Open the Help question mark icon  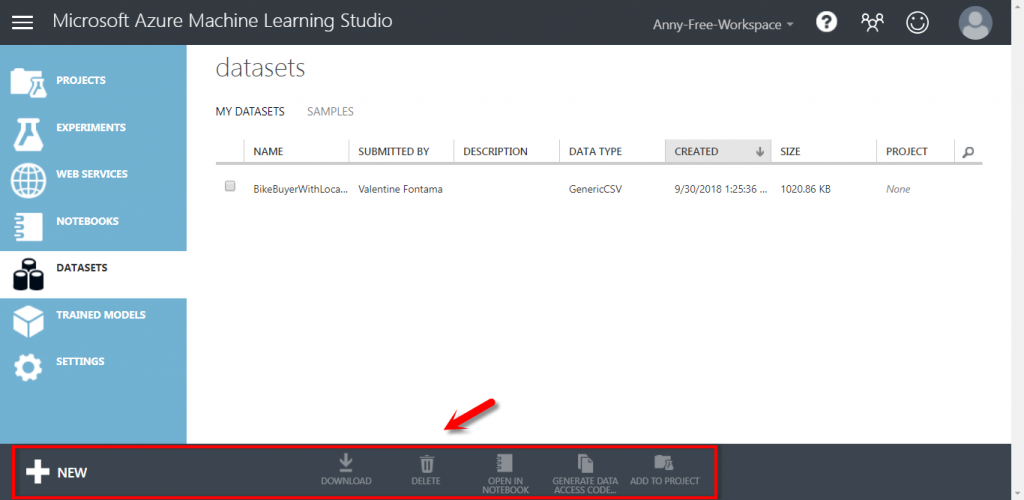click(x=827, y=23)
